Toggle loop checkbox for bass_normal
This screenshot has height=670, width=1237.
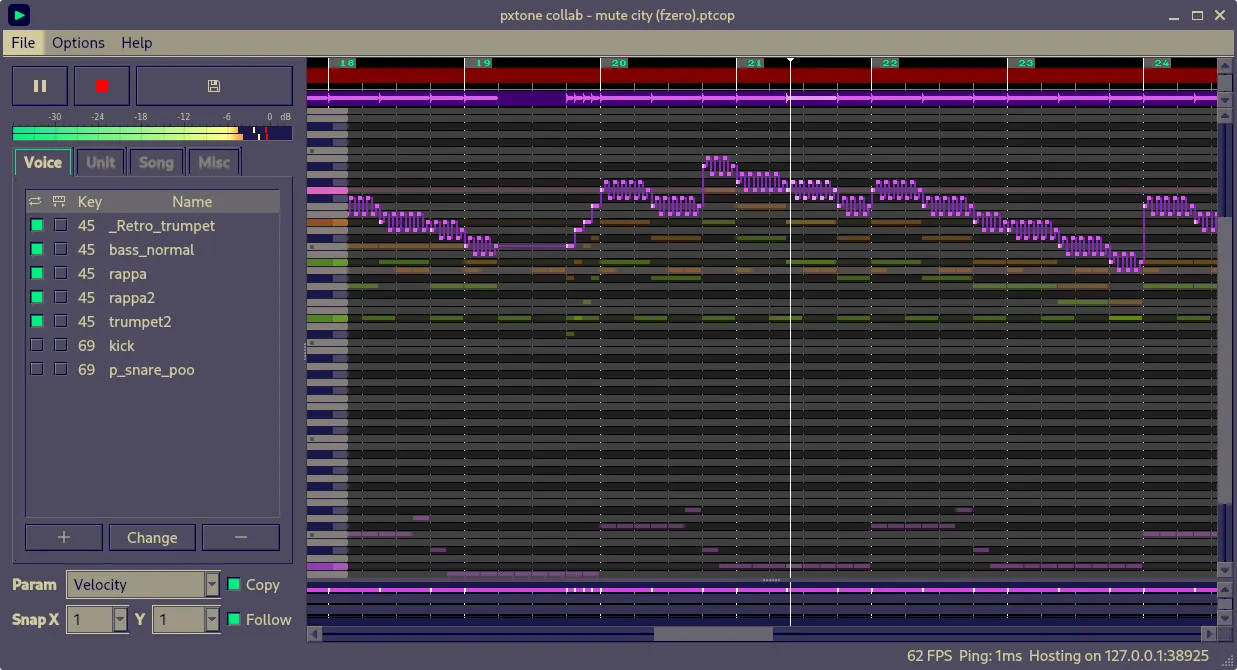tap(37, 249)
